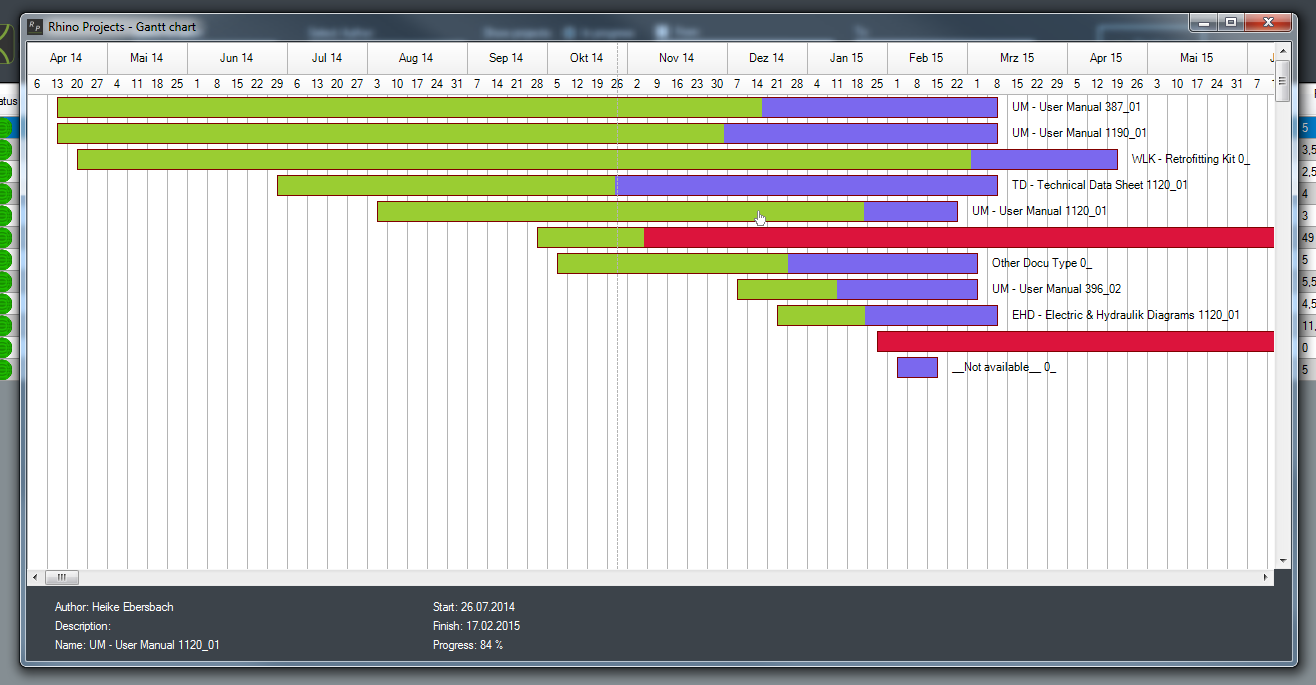Click green portion of Other Docu Type bar
This screenshot has height=685, width=1316.
pyautogui.click(x=672, y=263)
